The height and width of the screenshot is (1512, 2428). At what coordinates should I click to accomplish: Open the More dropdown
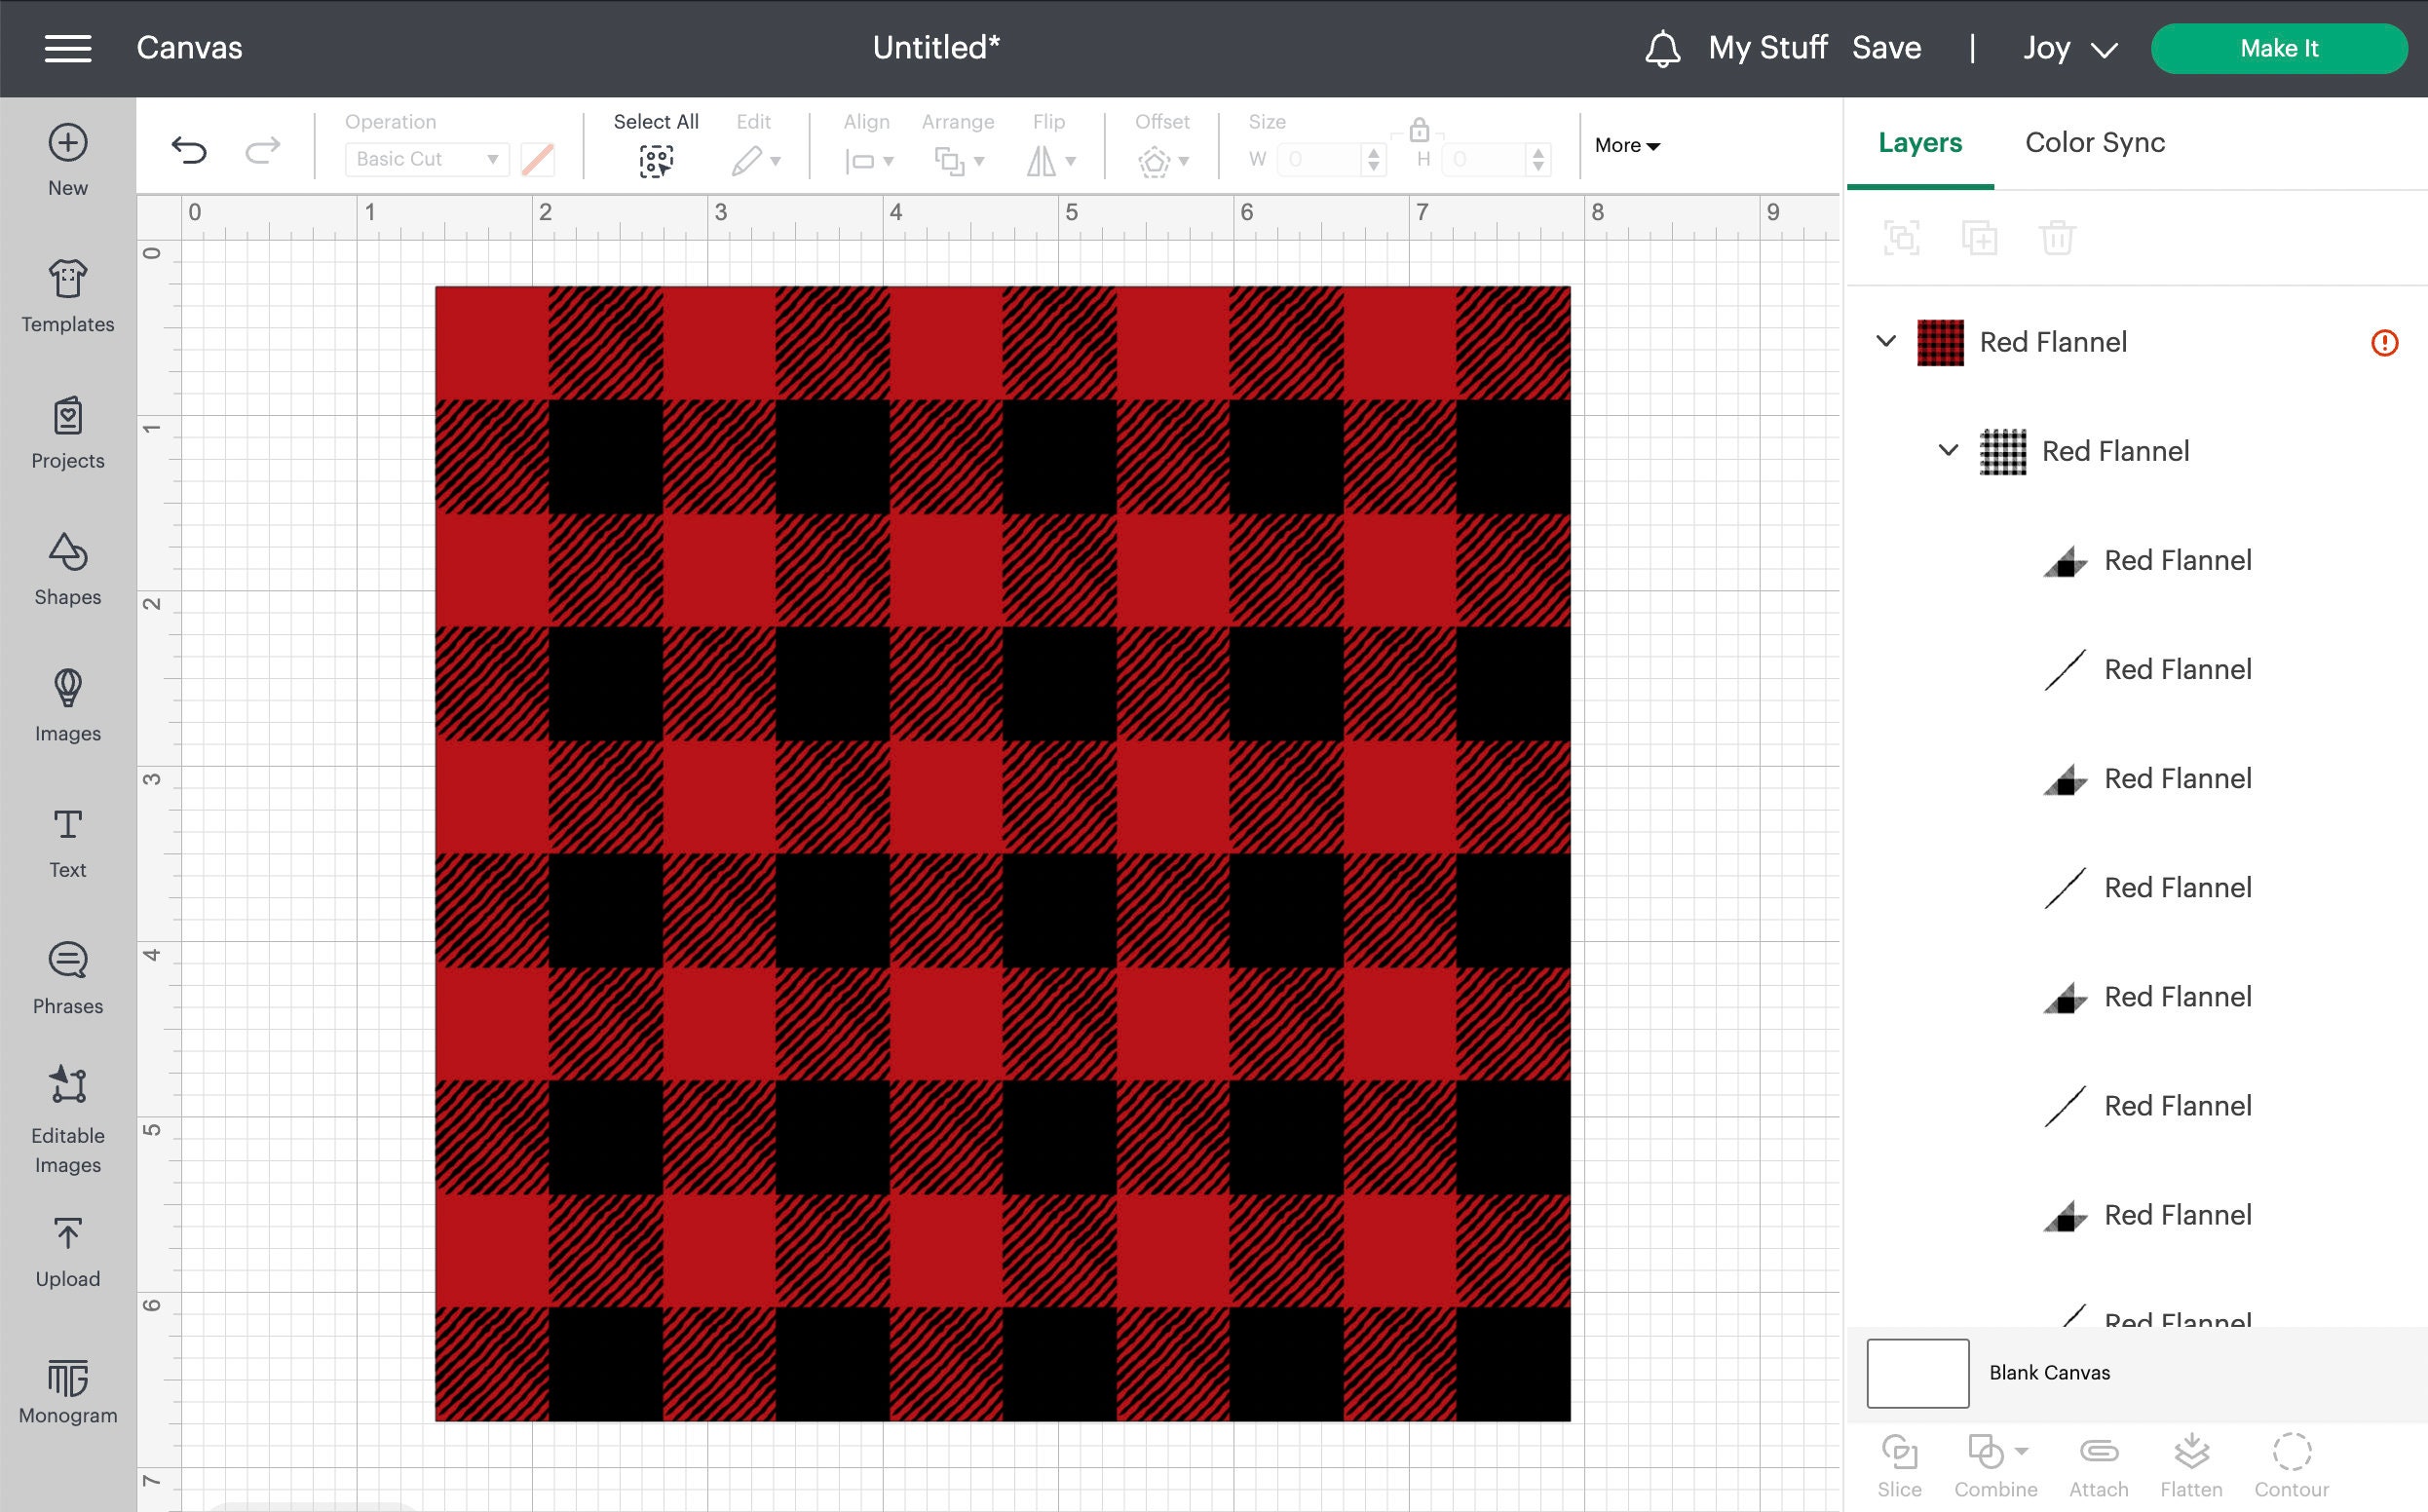pyautogui.click(x=1626, y=145)
